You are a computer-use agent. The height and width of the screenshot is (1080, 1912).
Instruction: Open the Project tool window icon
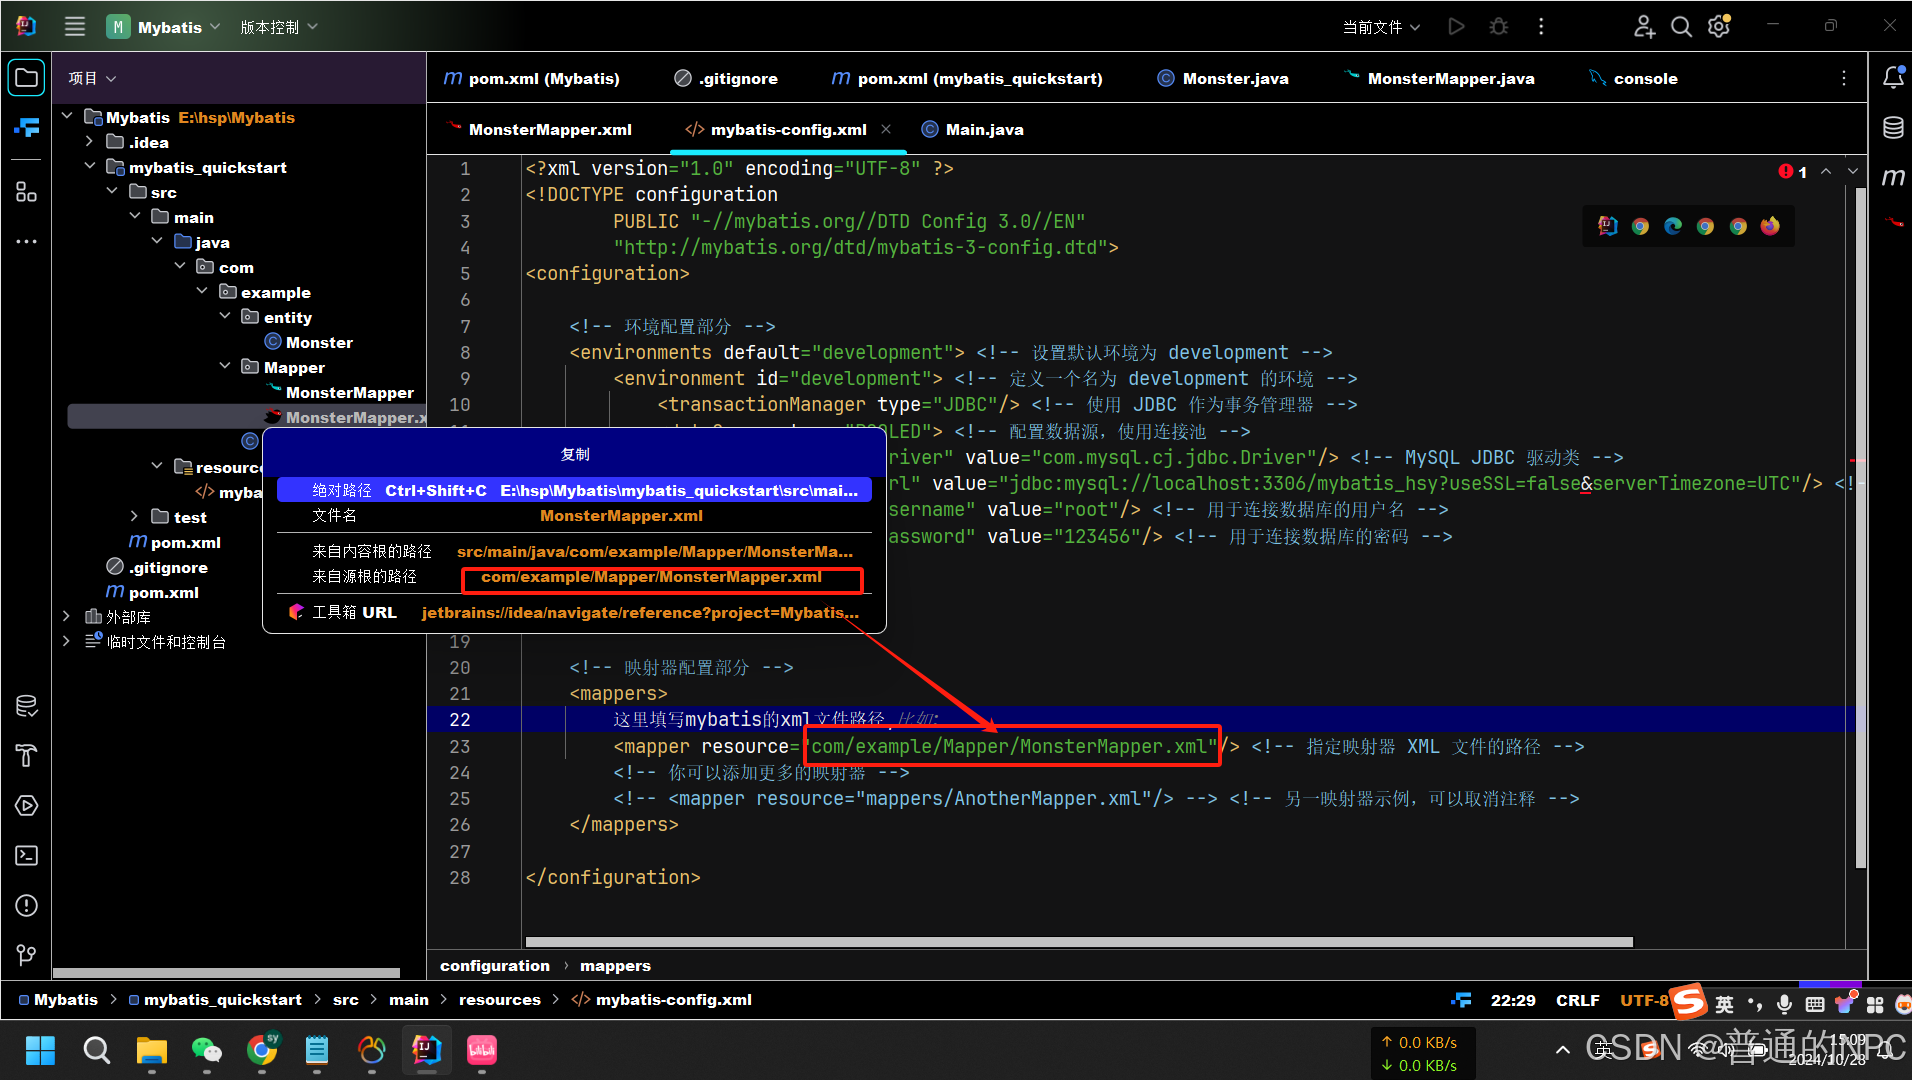click(x=27, y=78)
